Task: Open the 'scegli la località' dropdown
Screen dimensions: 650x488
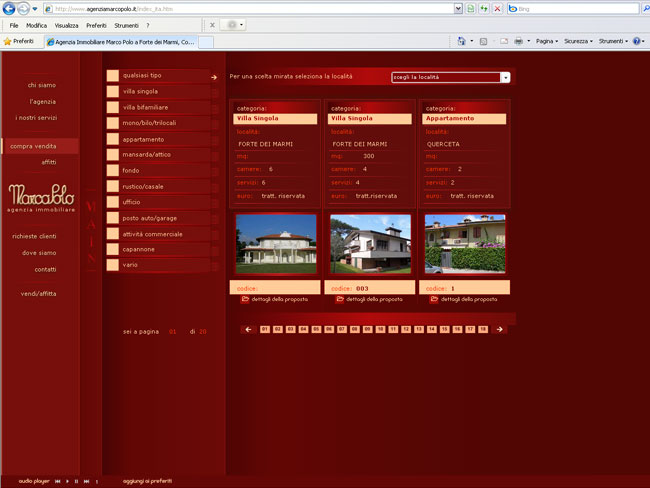Action: coord(451,78)
